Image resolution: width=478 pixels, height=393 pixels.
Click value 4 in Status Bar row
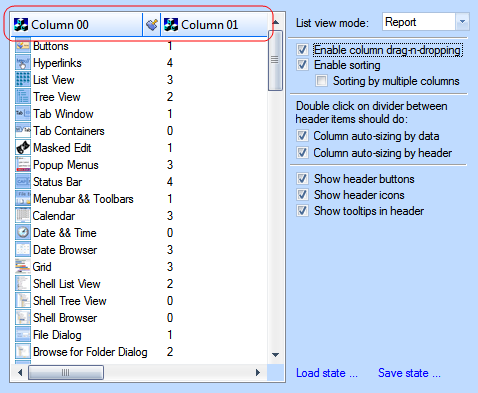click(x=170, y=182)
